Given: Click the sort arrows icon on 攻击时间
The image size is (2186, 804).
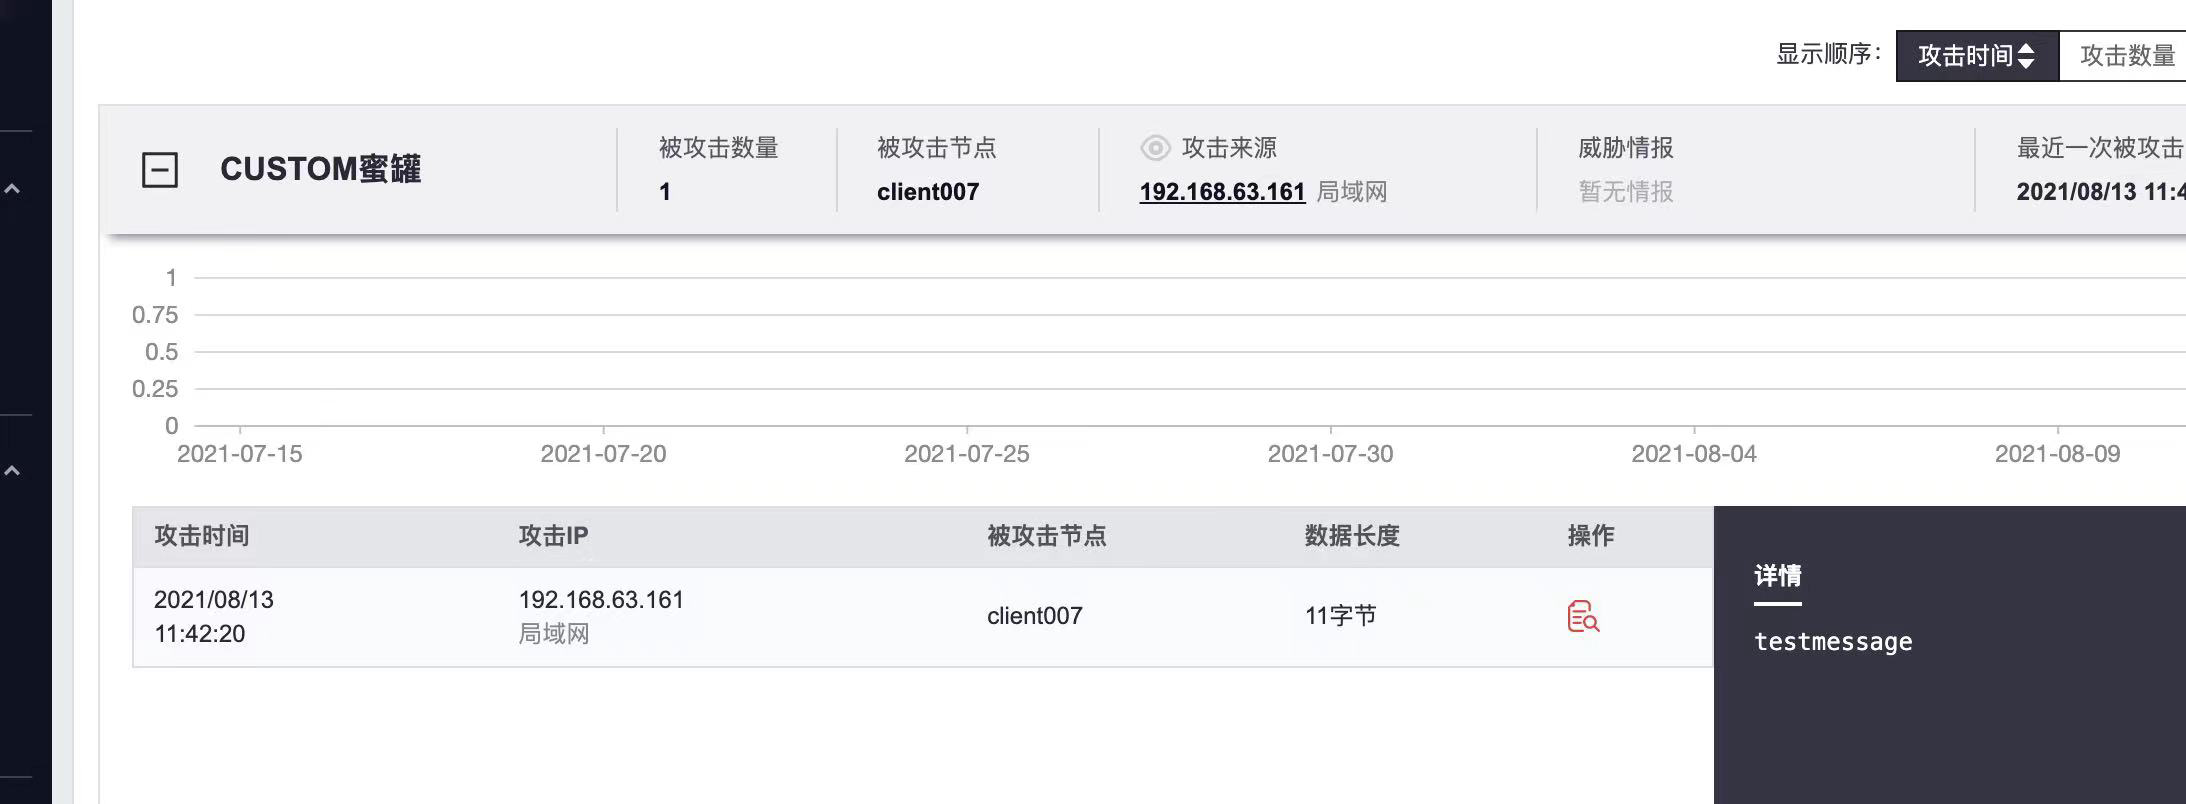Looking at the screenshot, I should coord(2026,56).
